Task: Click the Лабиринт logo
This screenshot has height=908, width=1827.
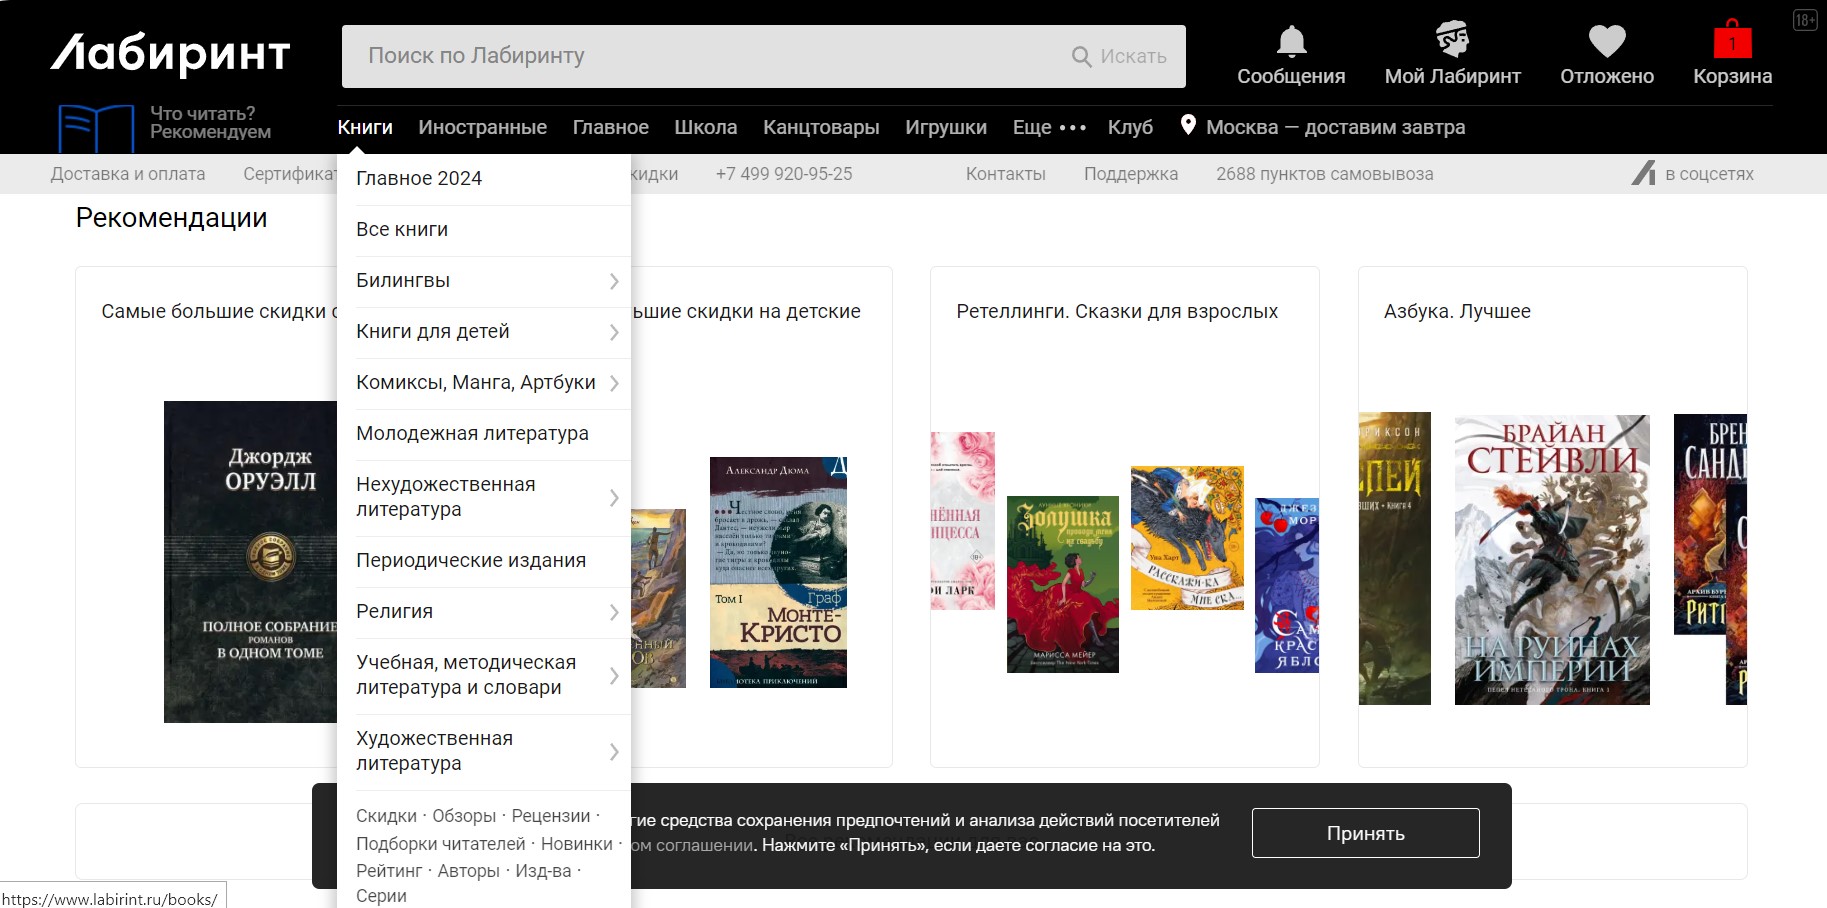Action: tap(171, 53)
